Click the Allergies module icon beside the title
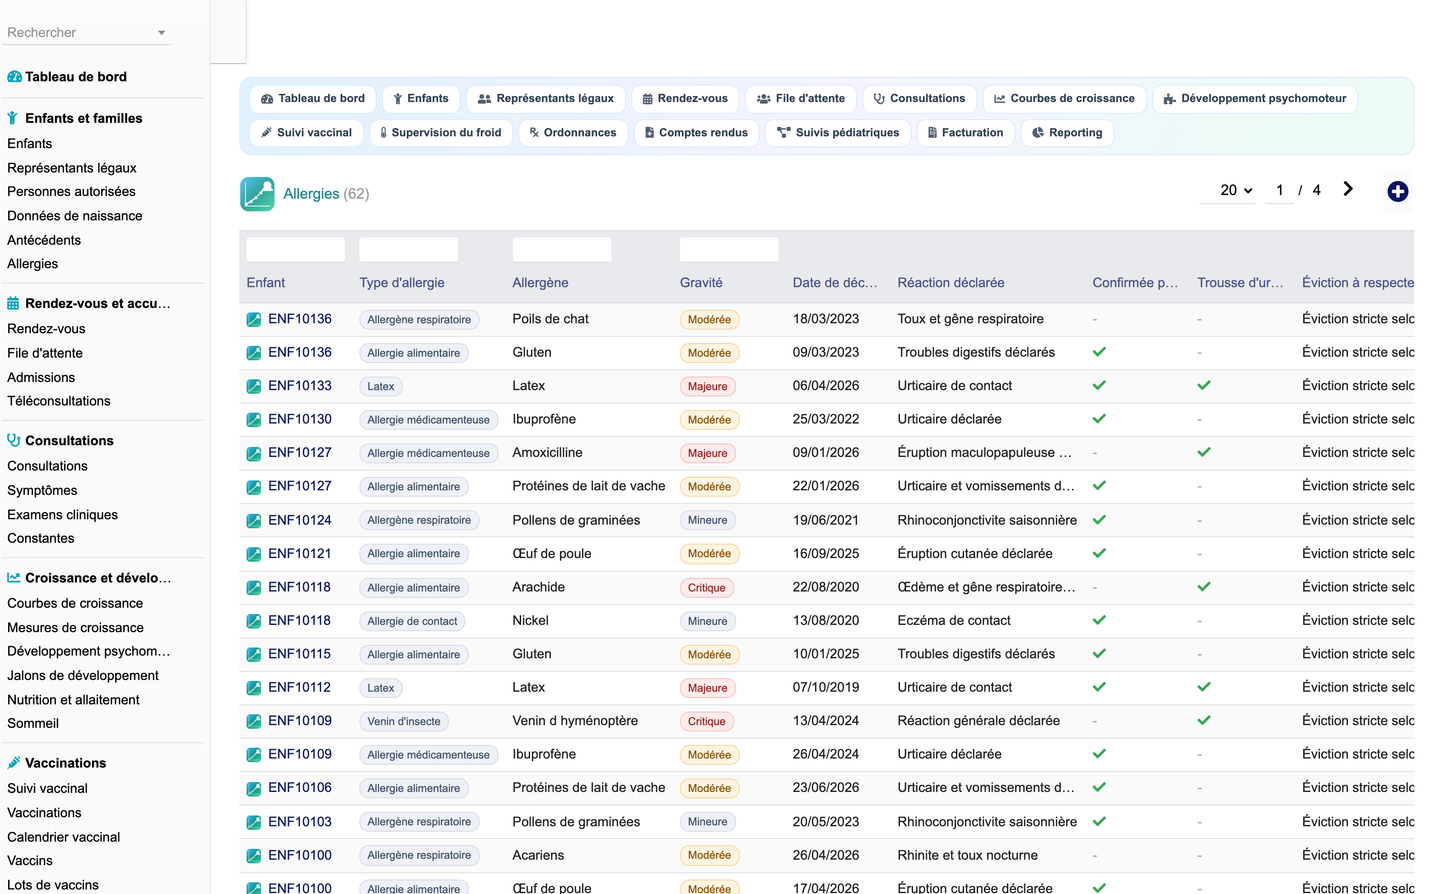 [257, 194]
